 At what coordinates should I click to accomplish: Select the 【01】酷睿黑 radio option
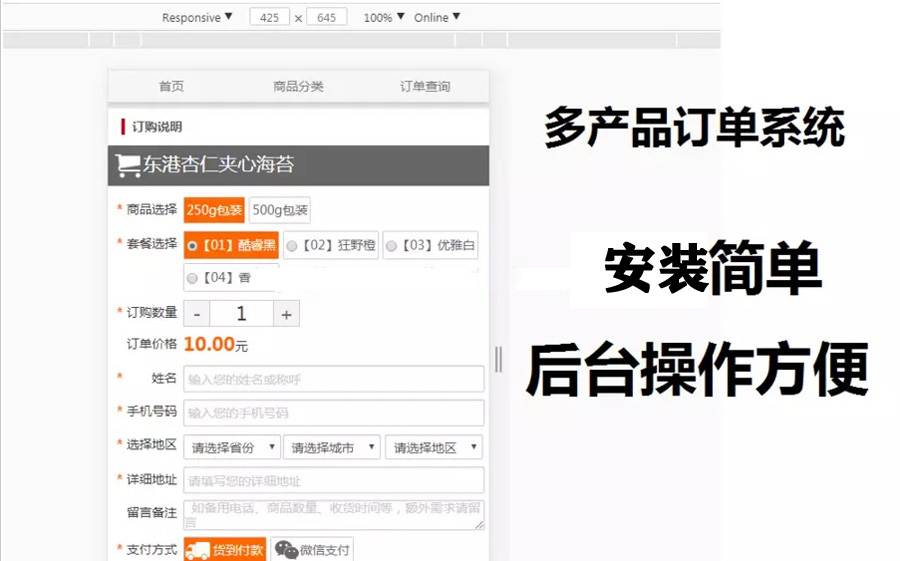tap(193, 245)
